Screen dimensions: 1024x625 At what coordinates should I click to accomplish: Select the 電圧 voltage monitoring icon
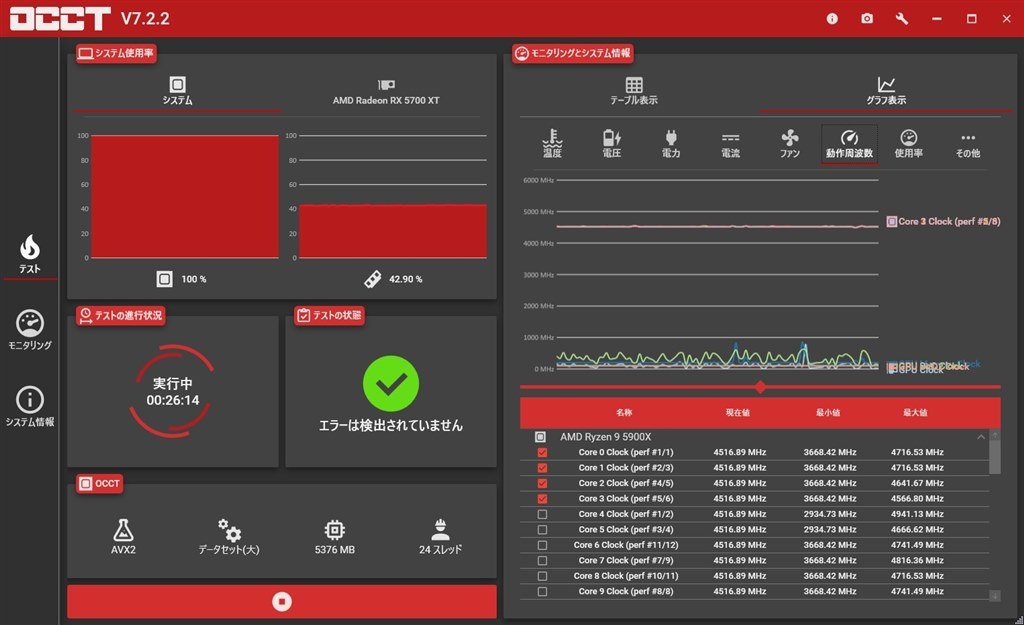[611, 143]
